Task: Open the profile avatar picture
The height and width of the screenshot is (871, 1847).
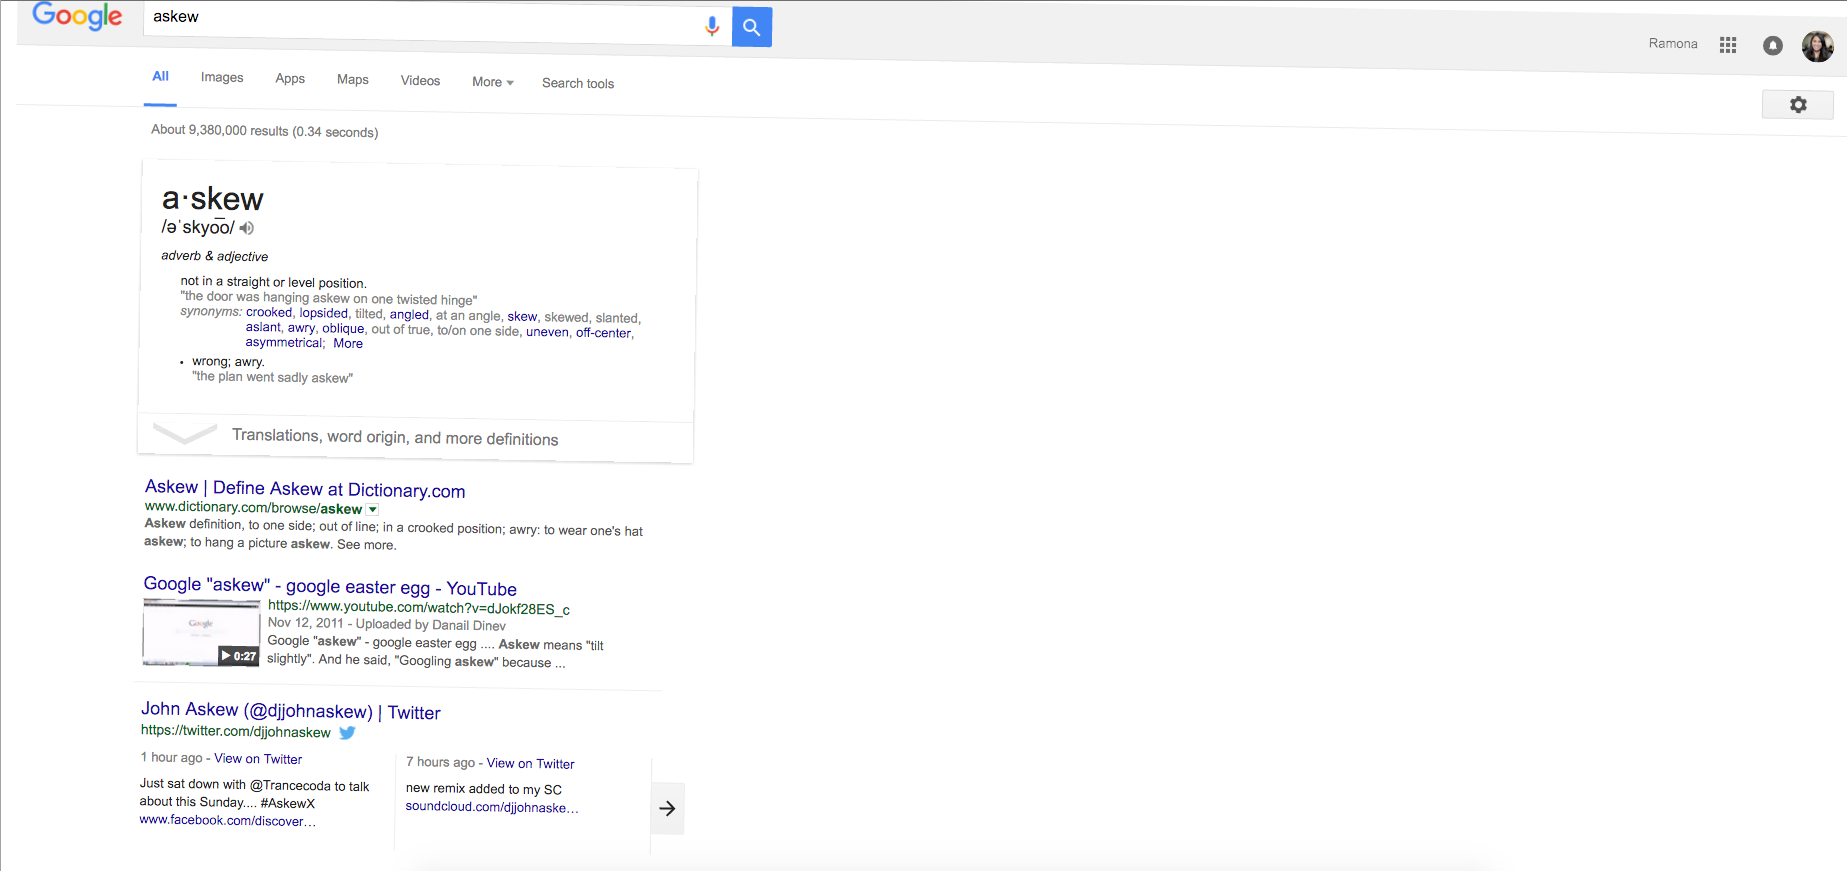Action: (1817, 46)
